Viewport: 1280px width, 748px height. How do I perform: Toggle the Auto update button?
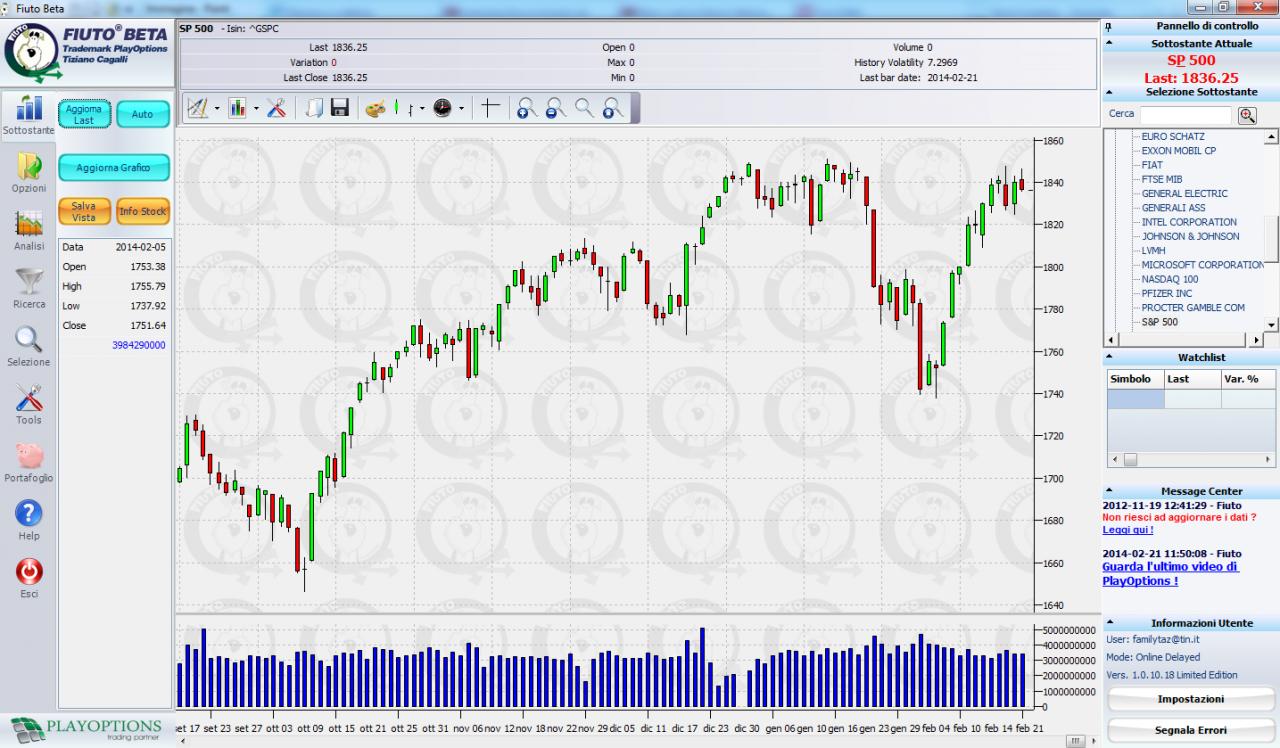pos(143,114)
